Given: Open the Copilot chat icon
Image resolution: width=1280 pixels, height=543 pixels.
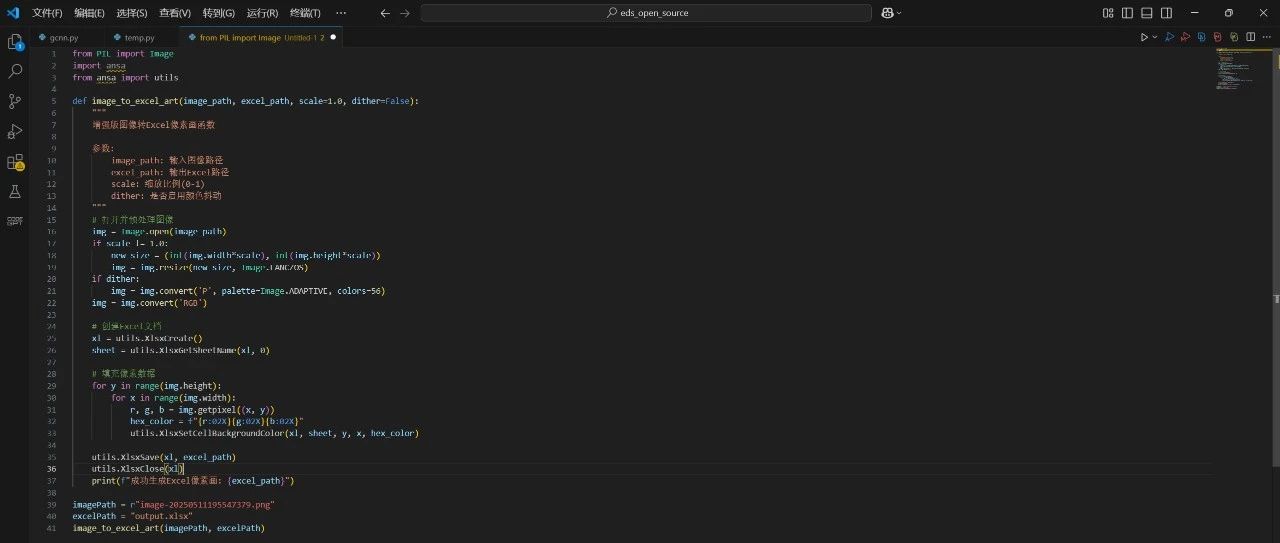Looking at the screenshot, I should click(x=887, y=13).
